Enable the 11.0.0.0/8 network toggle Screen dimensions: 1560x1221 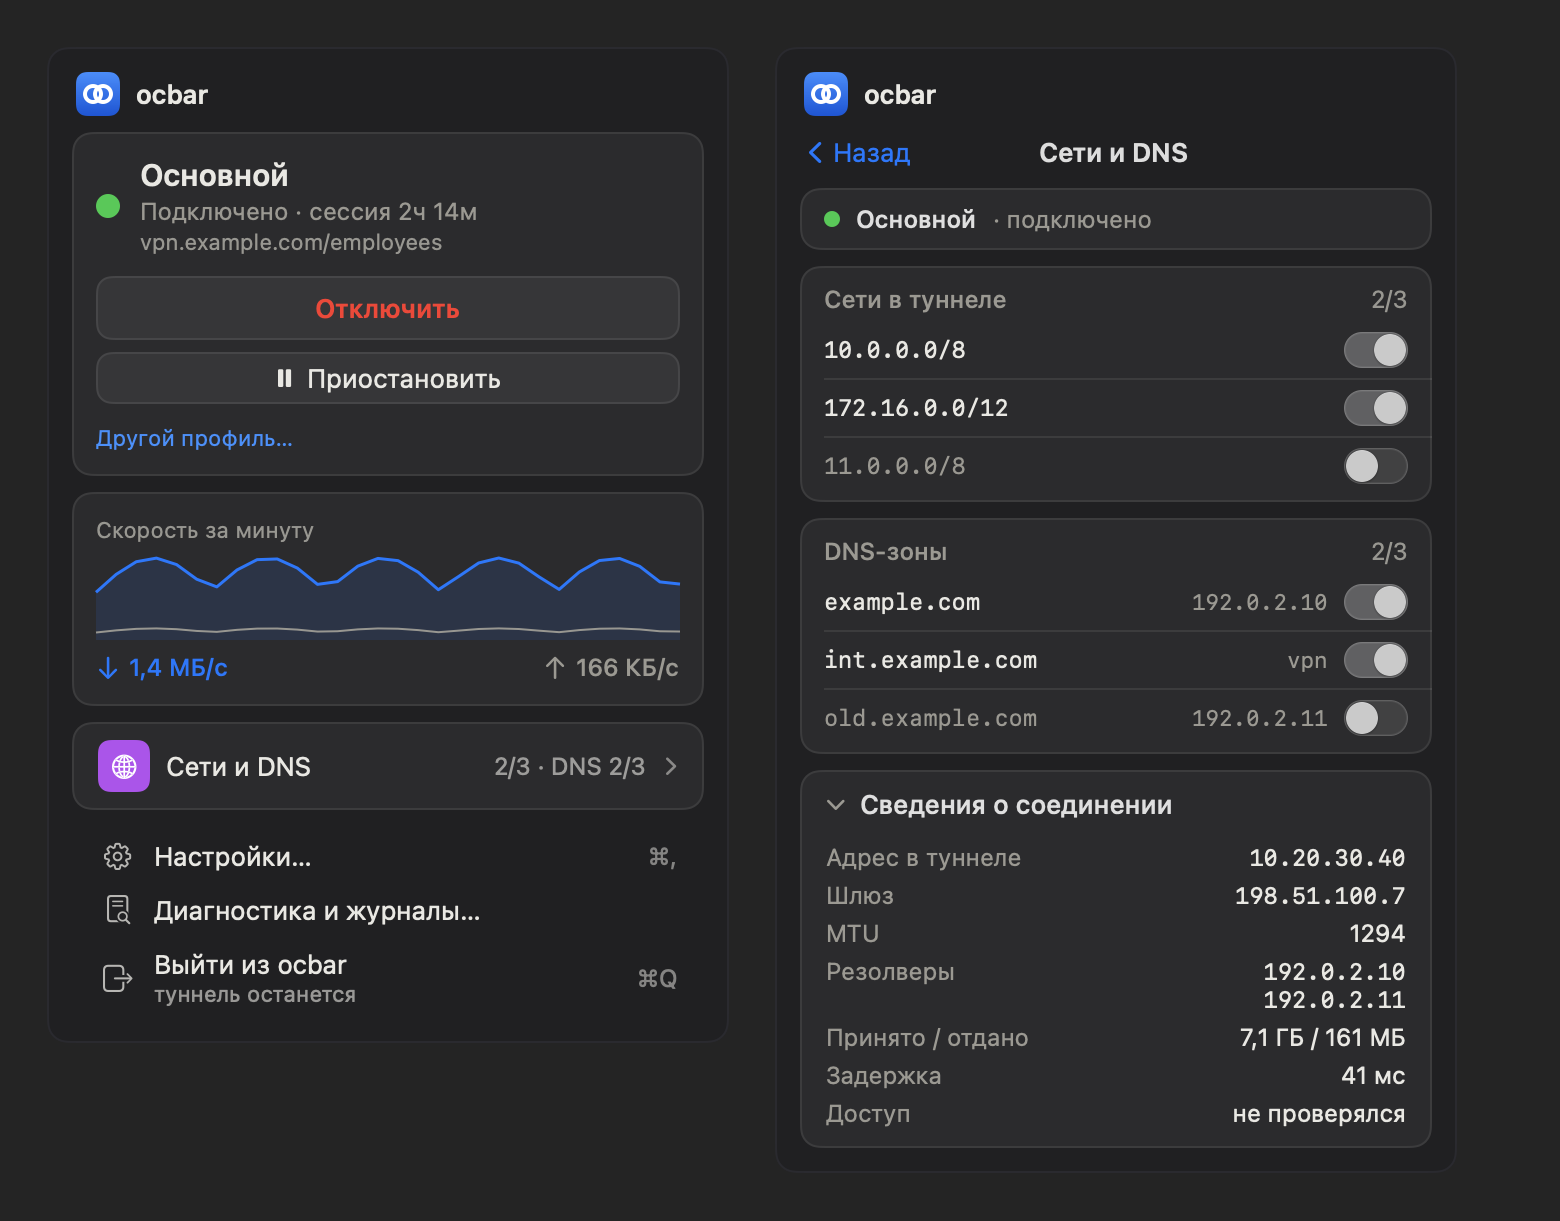pos(1376,466)
